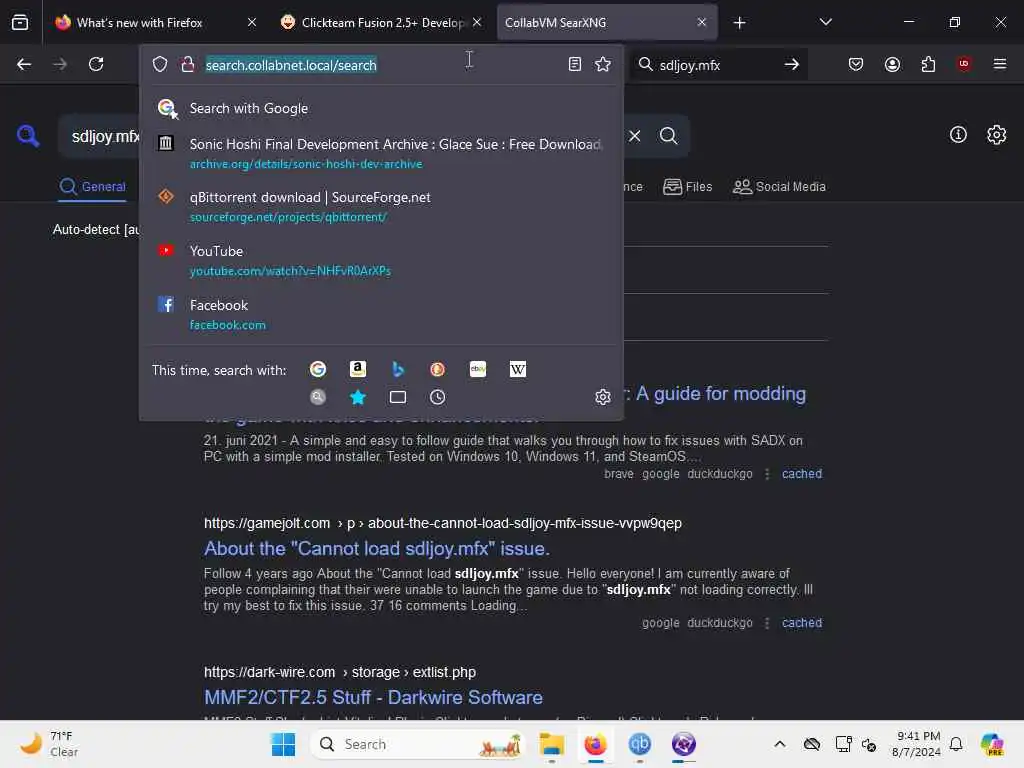Open Save to Pocket button
Viewport: 1024px width, 768px height.
click(856, 64)
